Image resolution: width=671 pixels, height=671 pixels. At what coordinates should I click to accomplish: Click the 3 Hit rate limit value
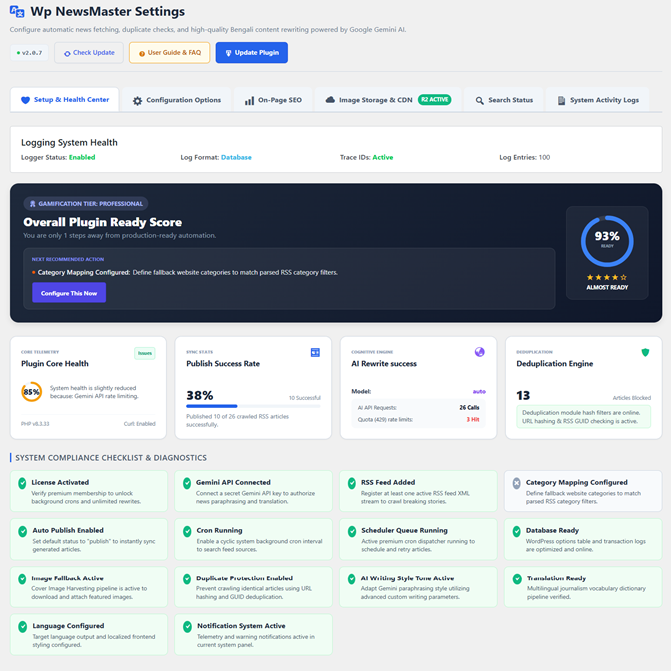click(472, 419)
